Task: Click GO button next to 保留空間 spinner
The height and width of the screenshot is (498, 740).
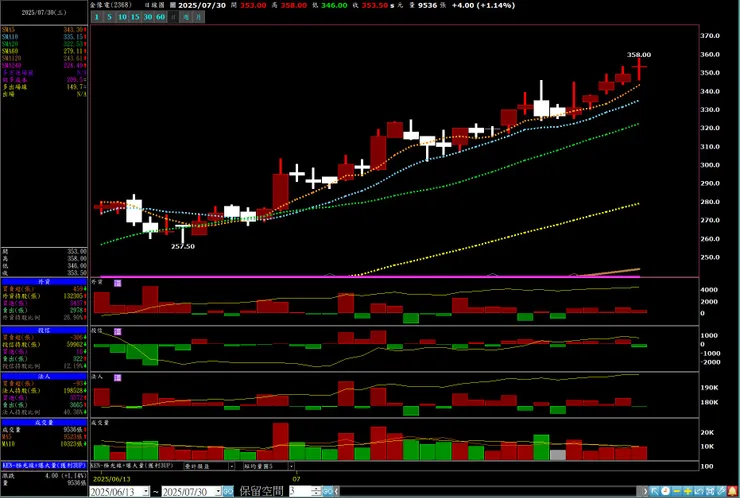Action: pos(328,491)
